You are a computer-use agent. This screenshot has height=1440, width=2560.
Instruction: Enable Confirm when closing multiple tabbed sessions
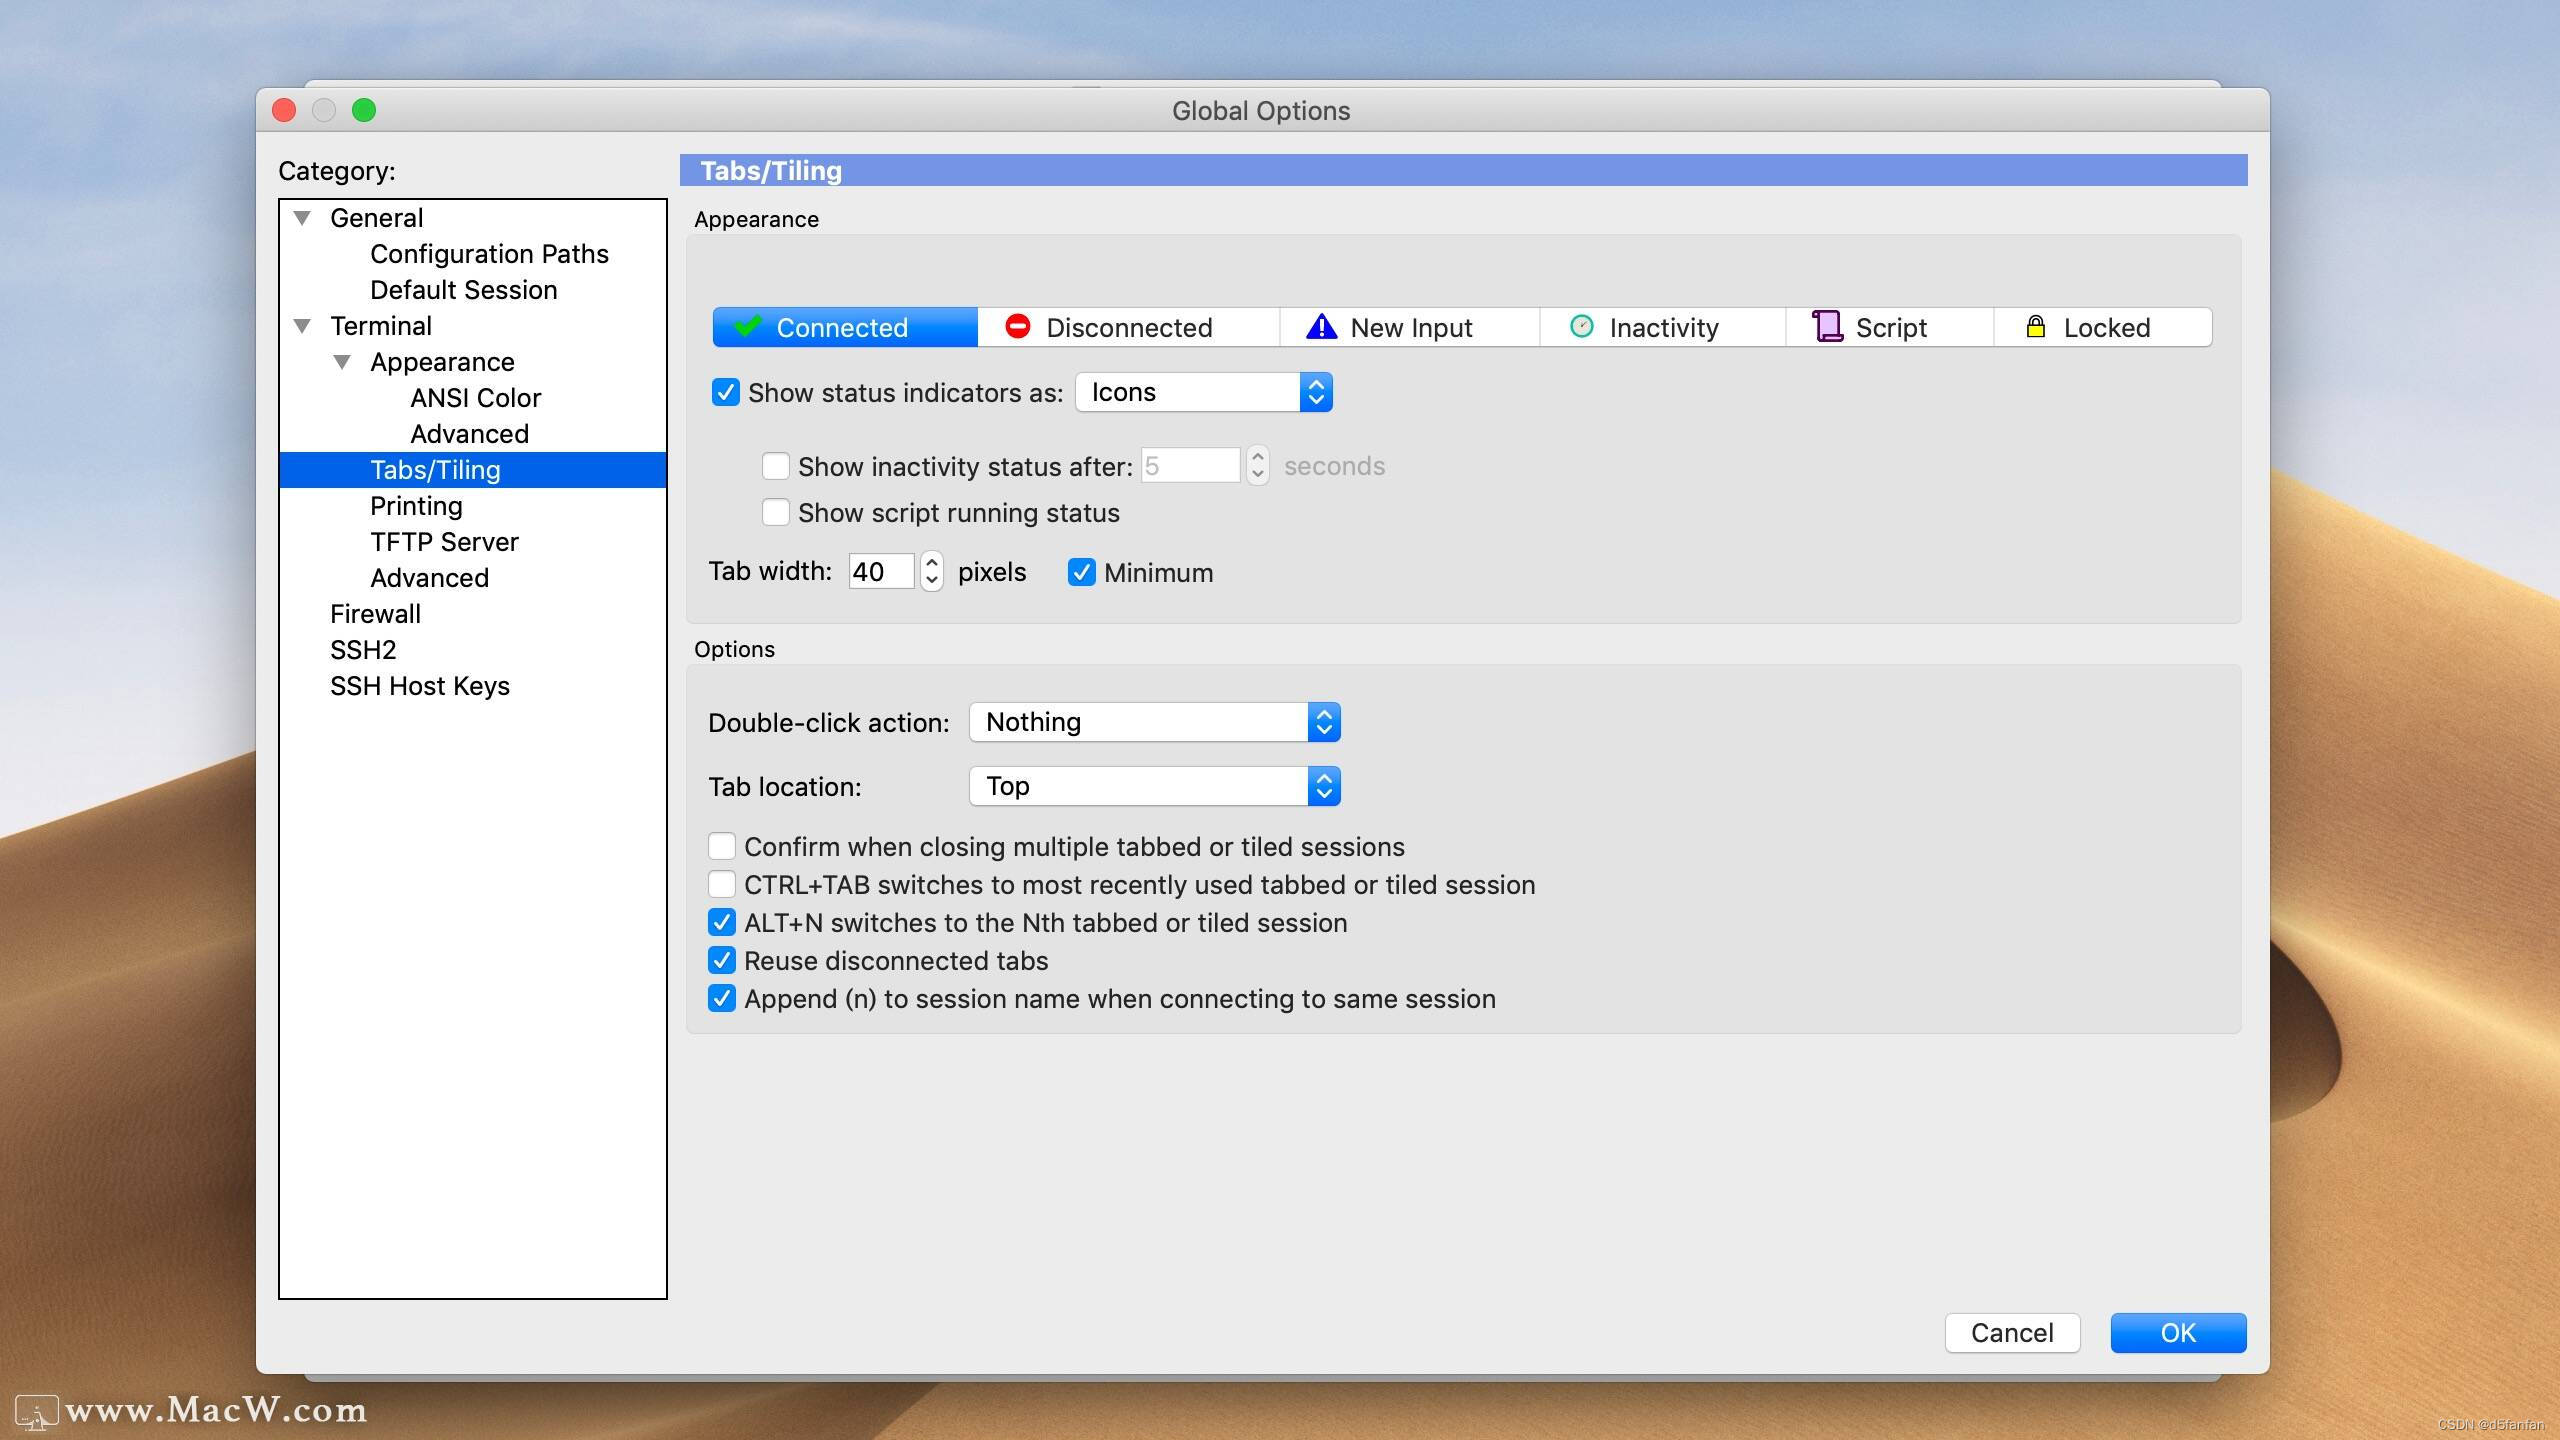point(722,845)
